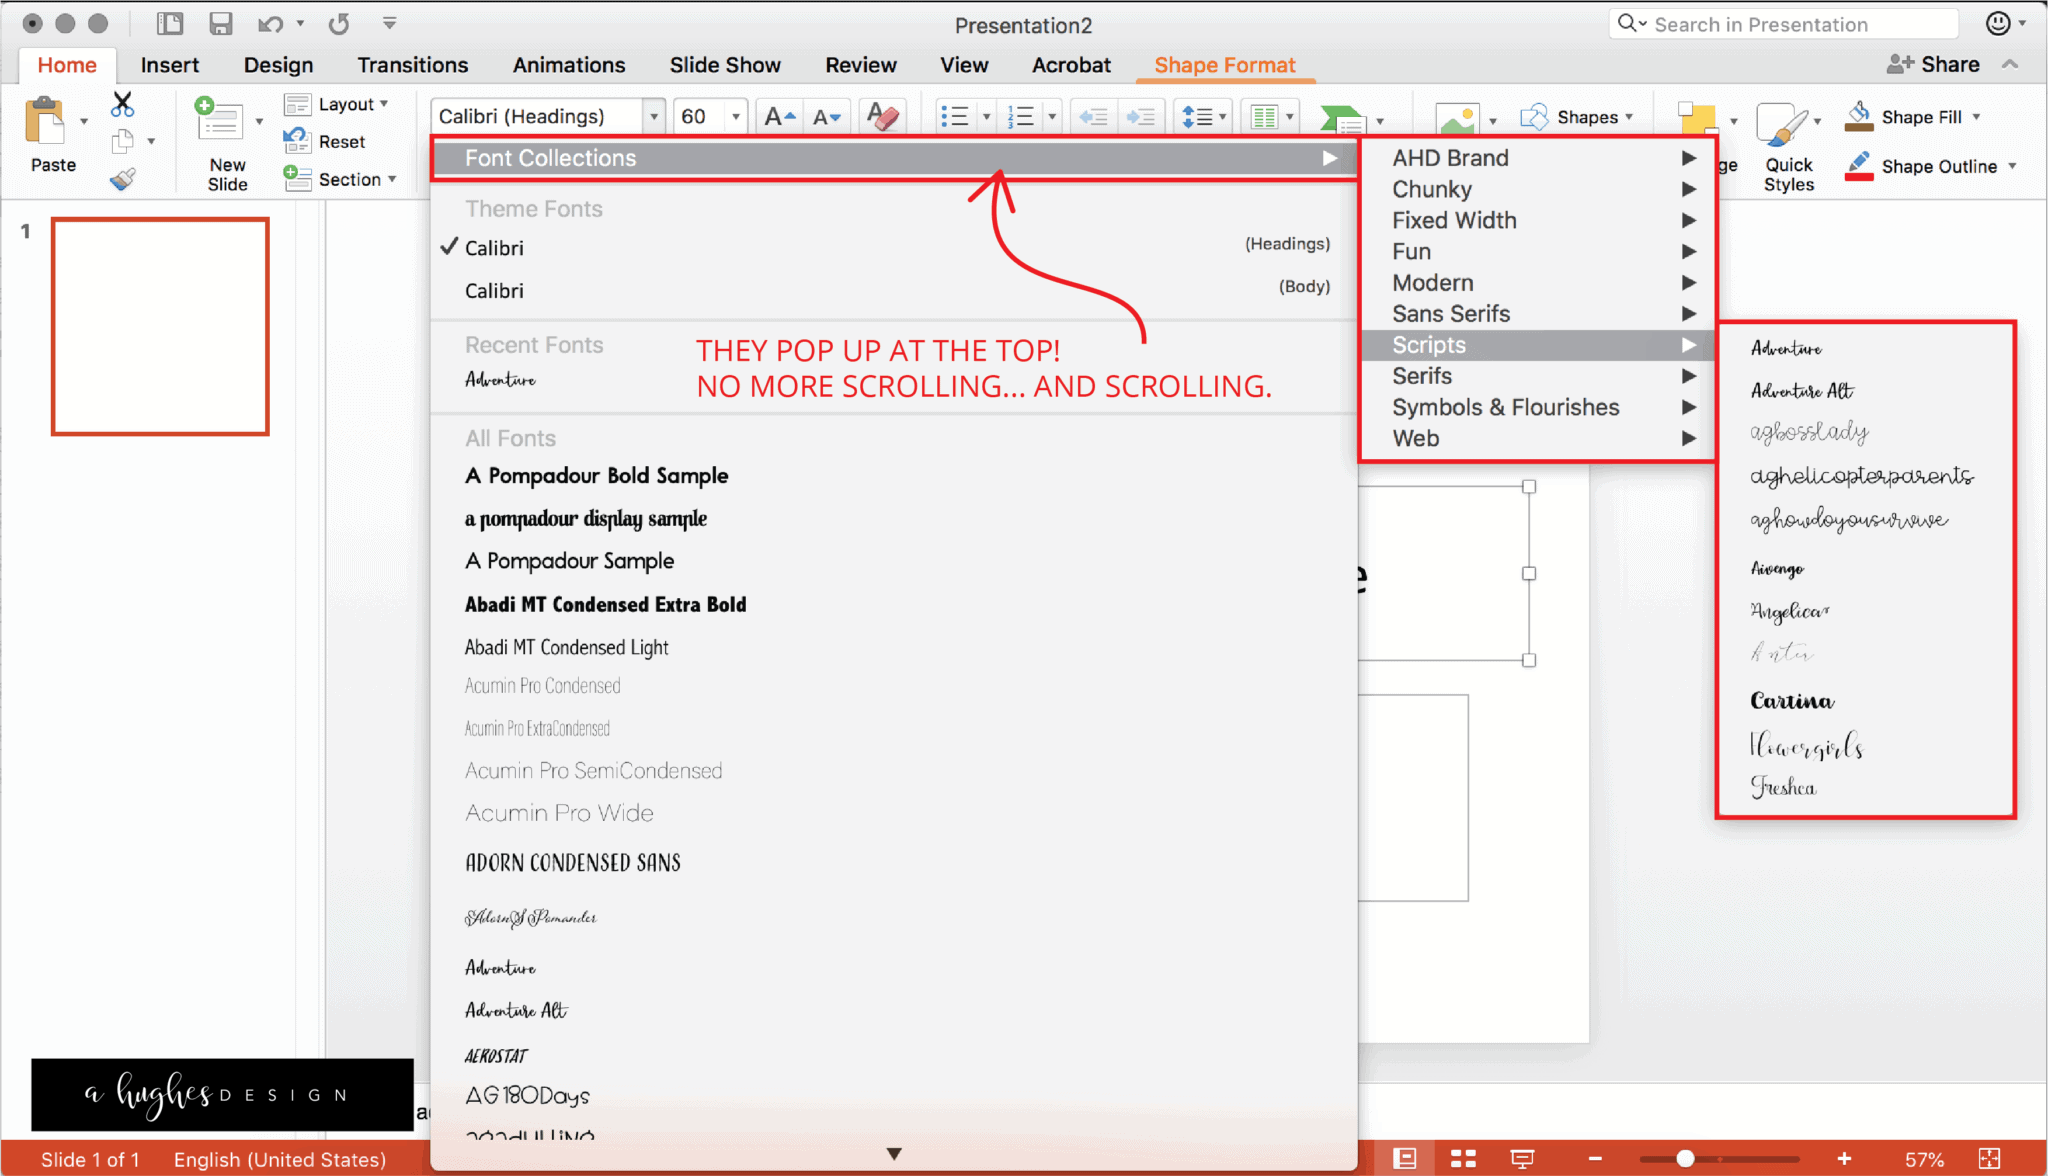The height and width of the screenshot is (1176, 2048).
Task: Click the Save icon in title bar
Action: (220, 24)
